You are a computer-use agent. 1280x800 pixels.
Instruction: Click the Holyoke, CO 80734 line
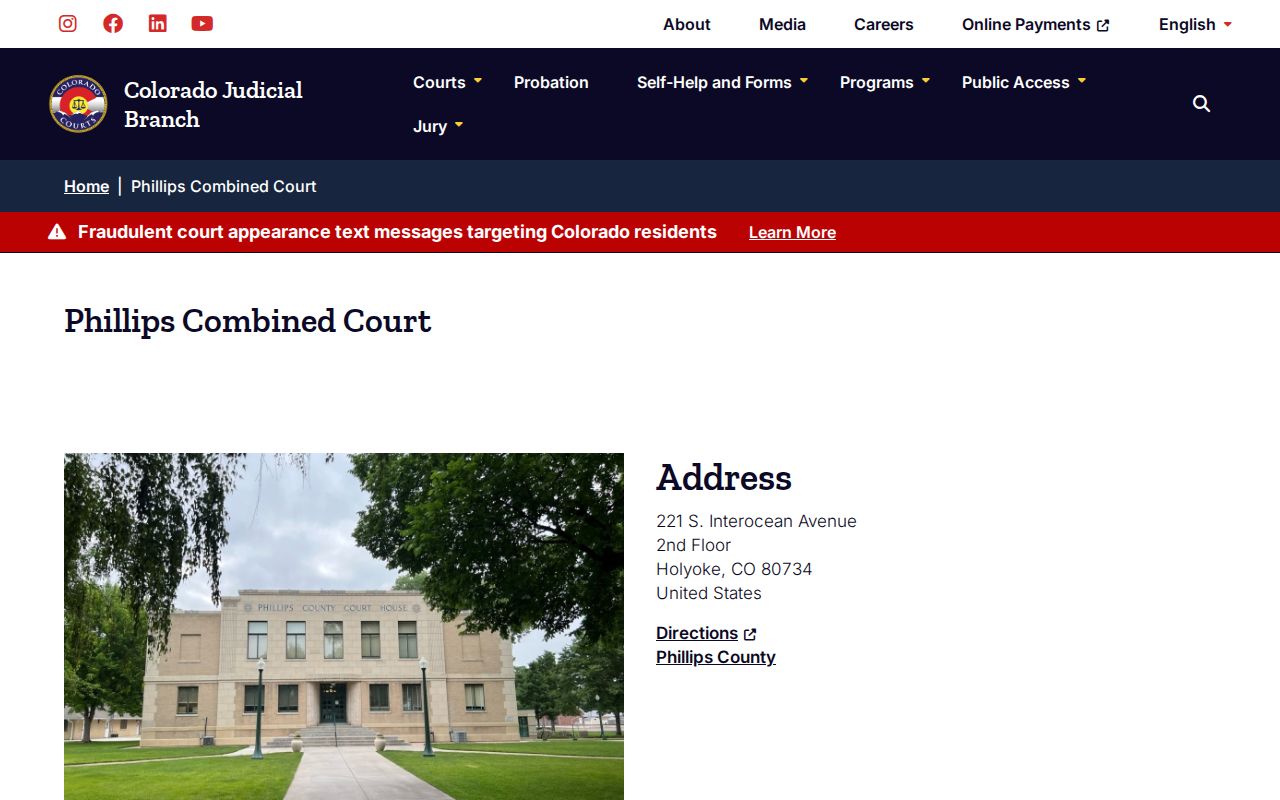point(734,569)
